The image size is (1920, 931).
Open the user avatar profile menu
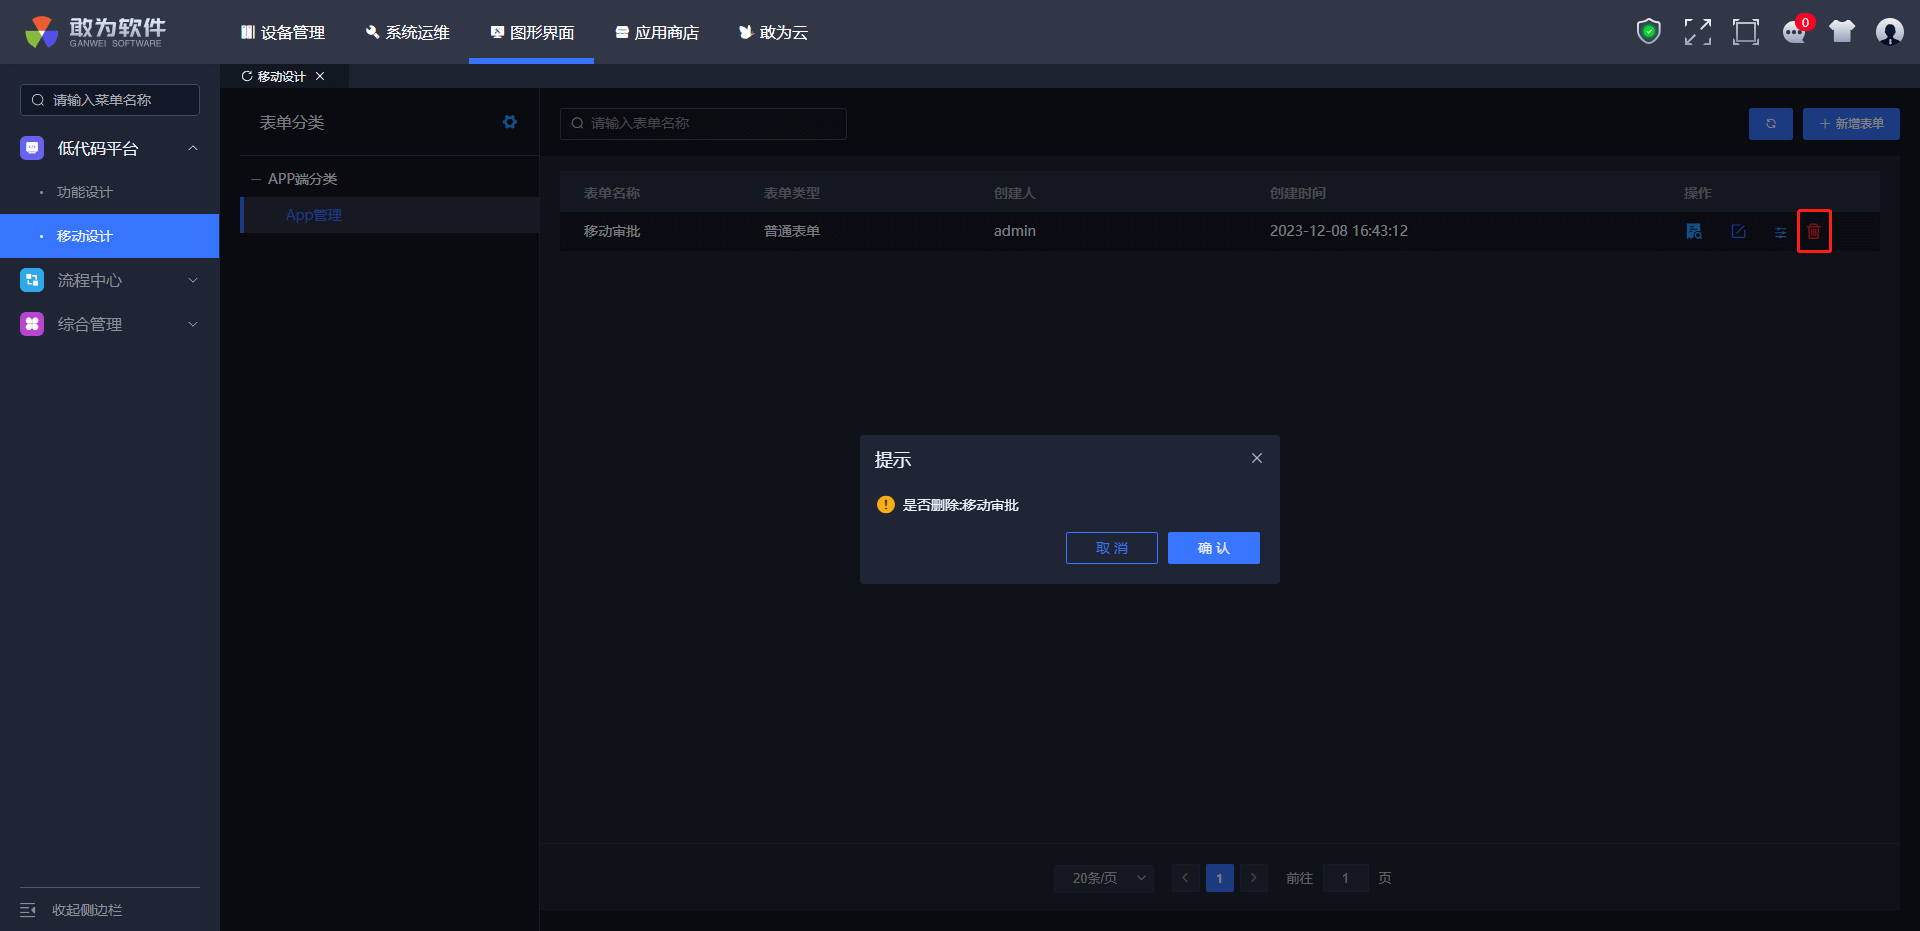click(1889, 32)
